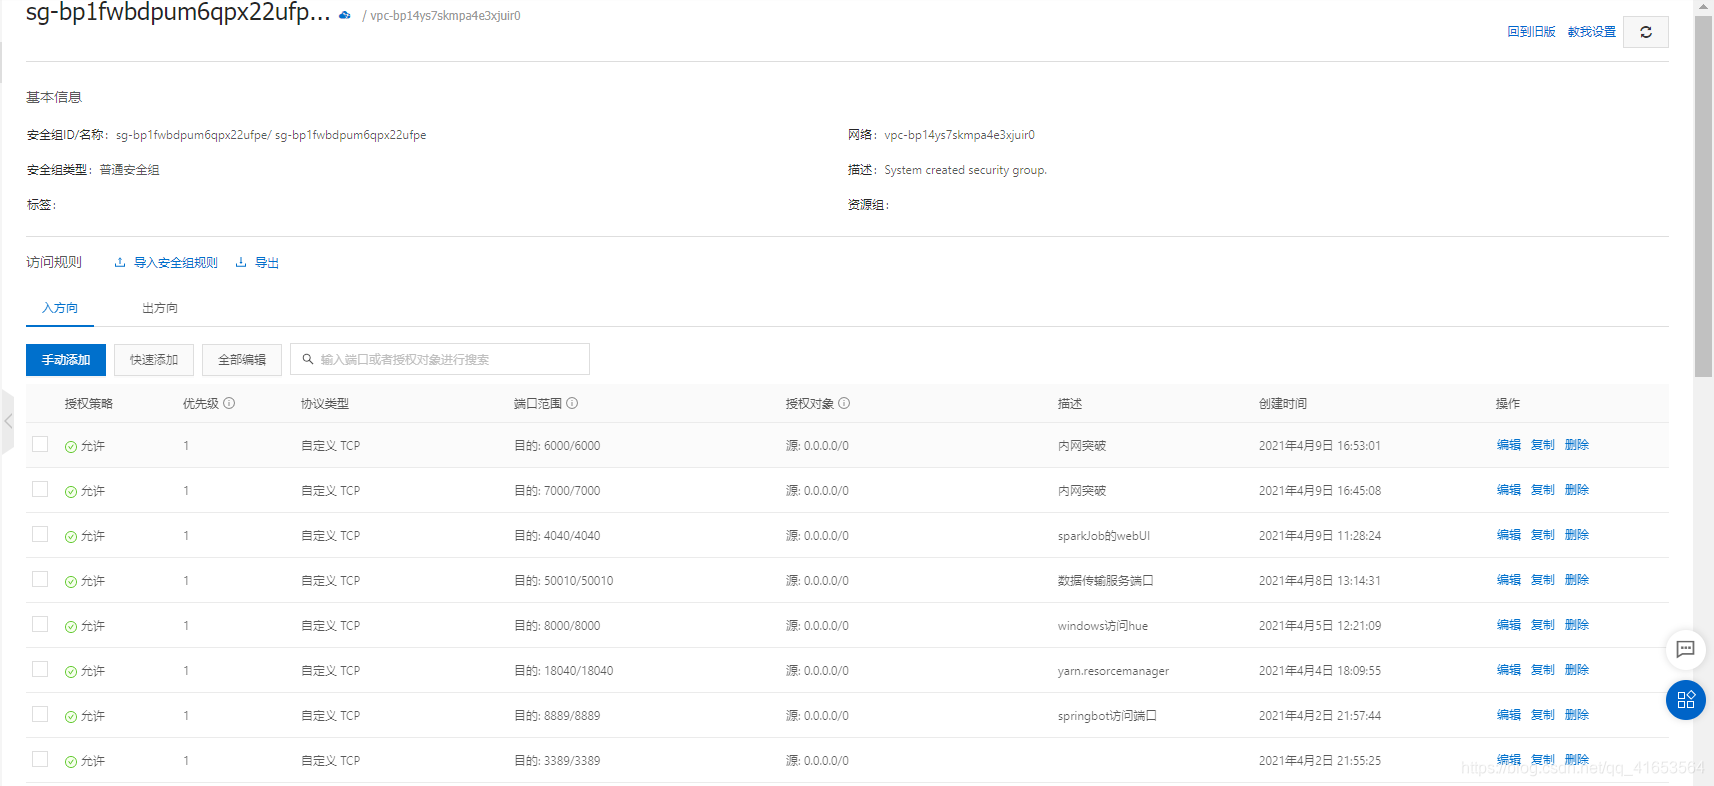Focus the port or authorization object search field
The image size is (1714, 786).
point(440,360)
